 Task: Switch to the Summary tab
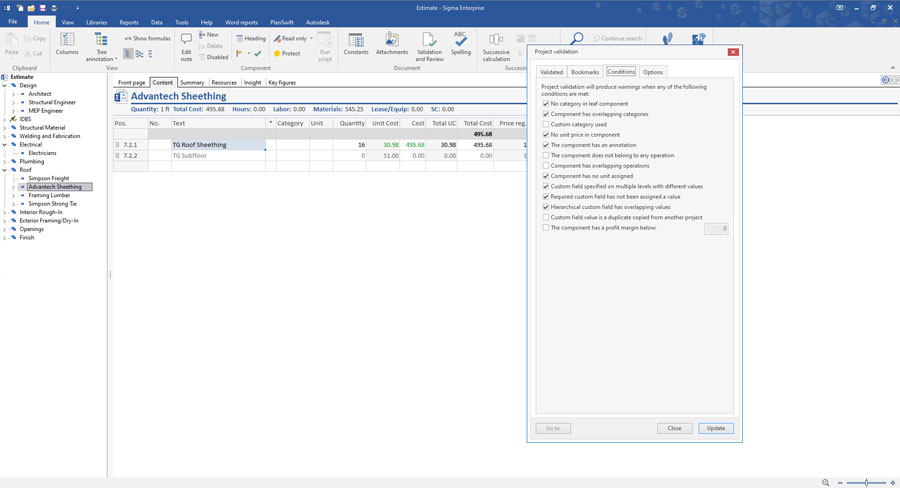[192, 83]
